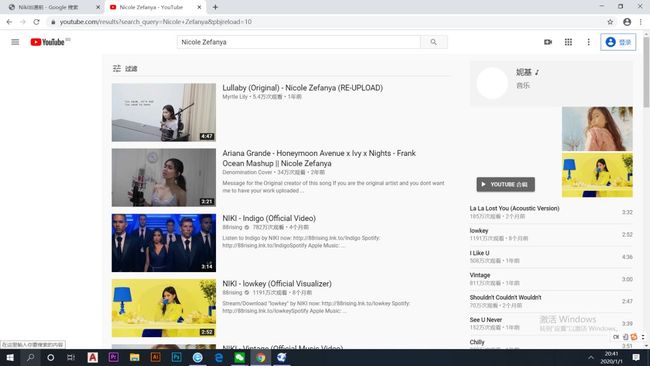Open the search filter options

(125, 68)
